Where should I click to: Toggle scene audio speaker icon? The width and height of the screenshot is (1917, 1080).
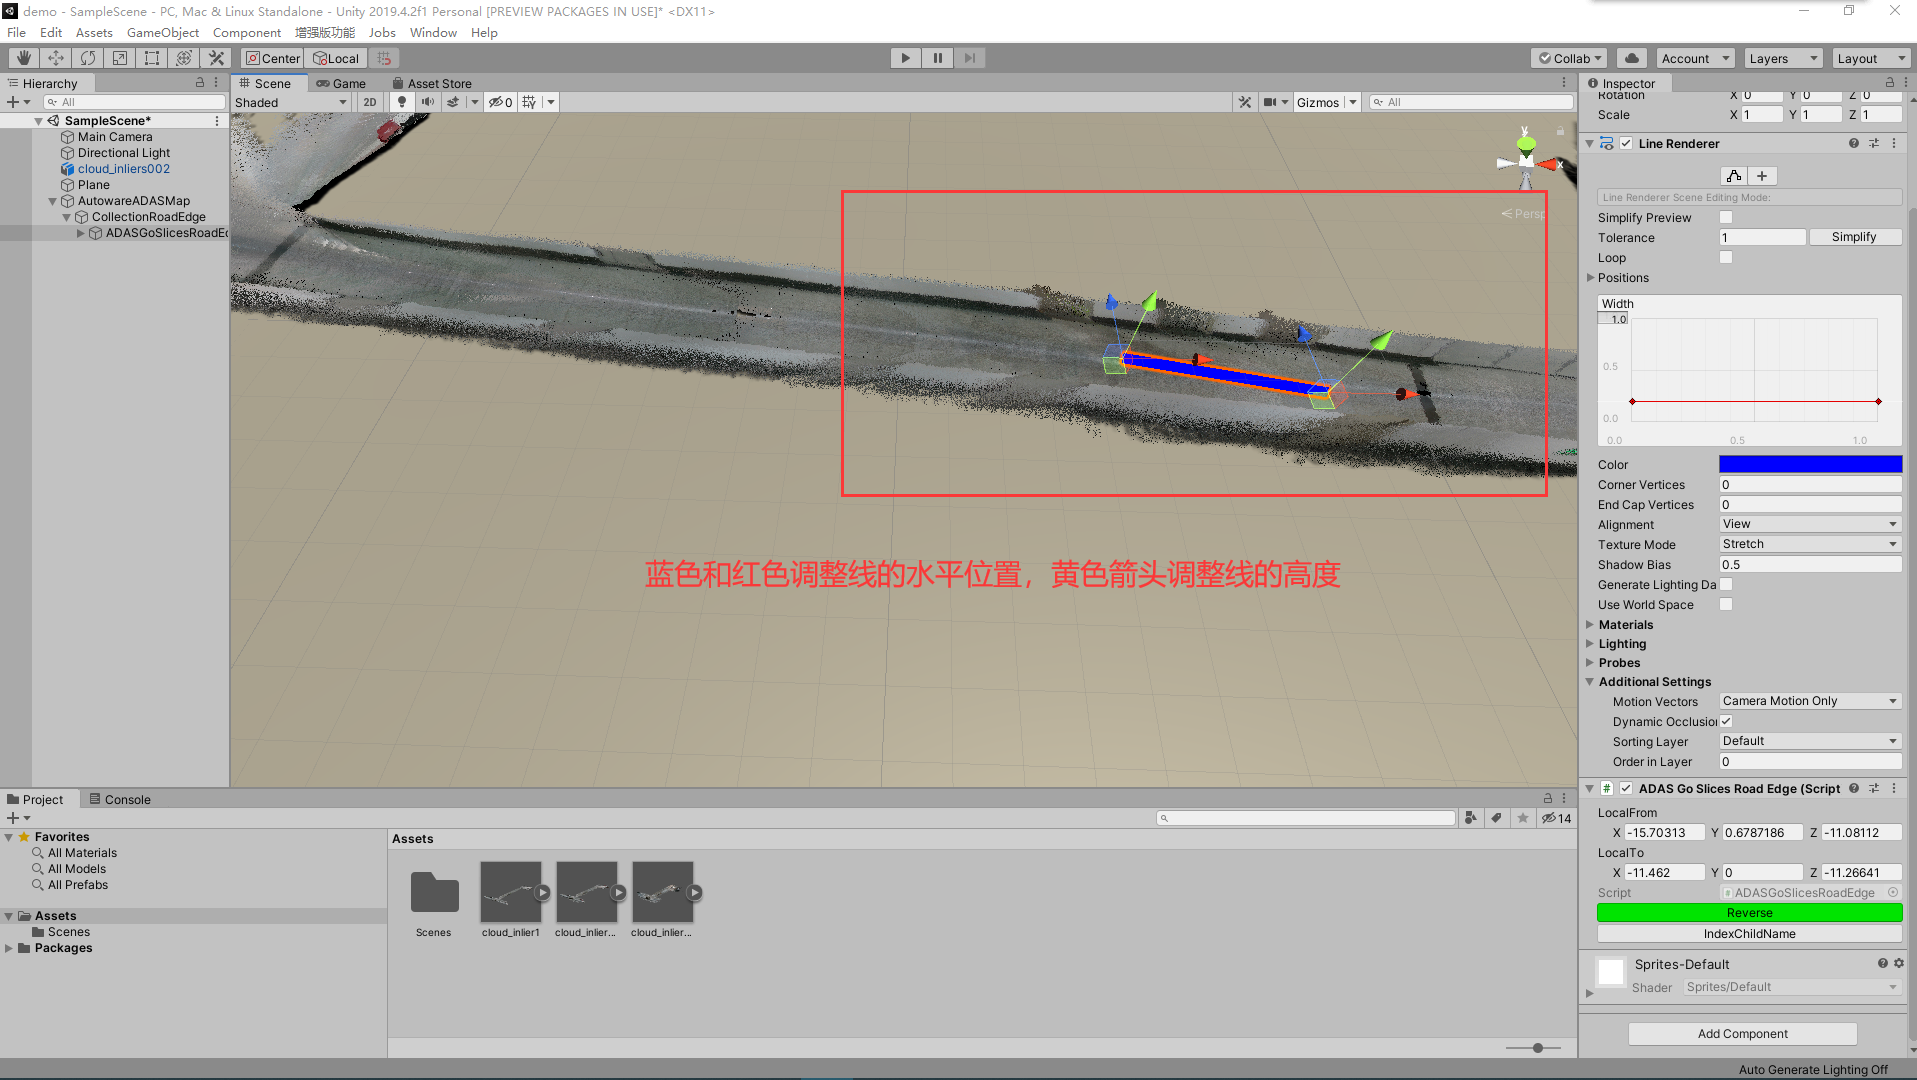[428, 102]
